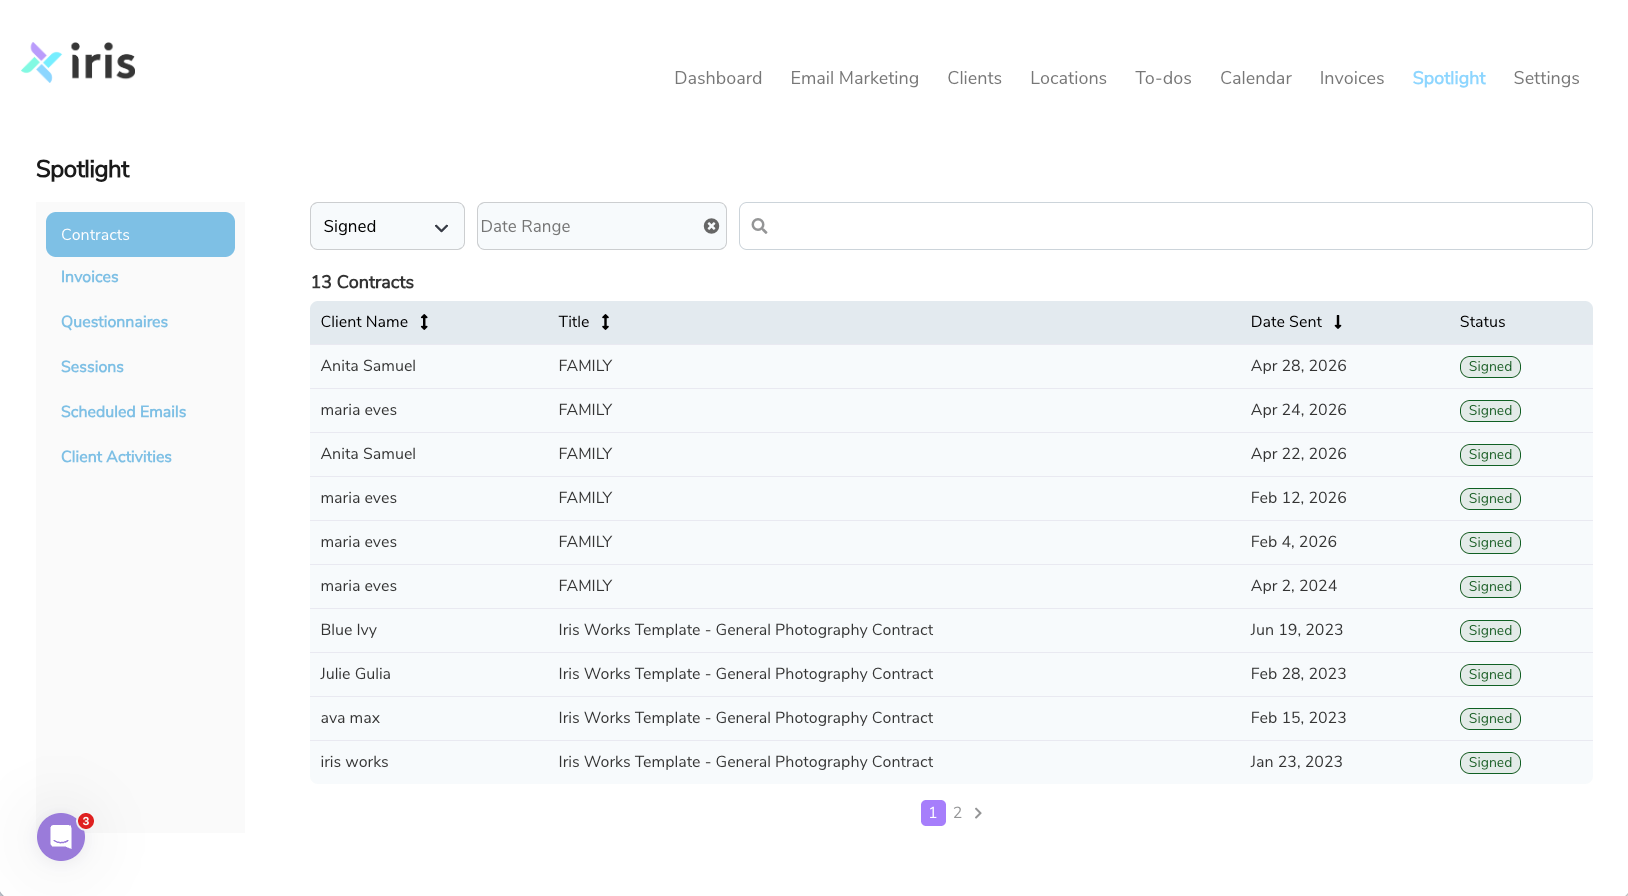Select Contracts sidebar tab
The height and width of the screenshot is (896, 1628).
pyautogui.click(x=140, y=234)
